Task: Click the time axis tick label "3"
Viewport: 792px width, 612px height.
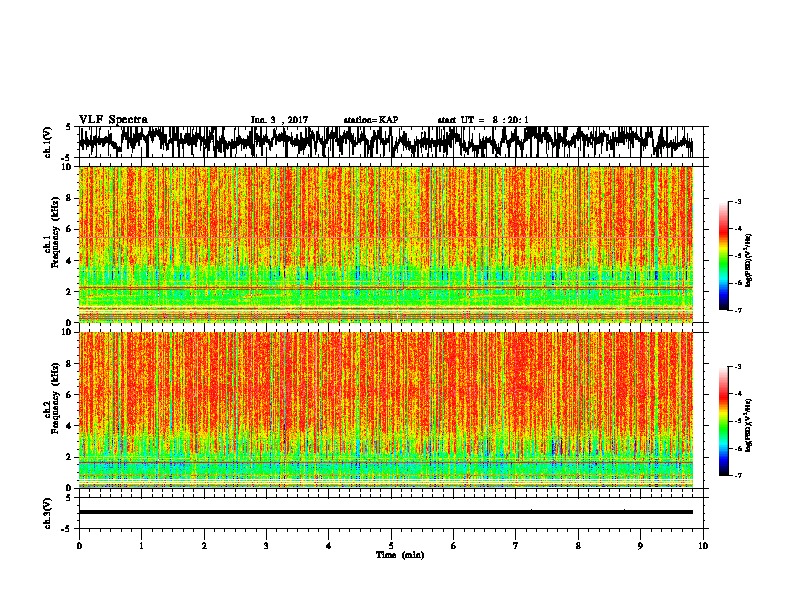Action: (x=266, y=546)
